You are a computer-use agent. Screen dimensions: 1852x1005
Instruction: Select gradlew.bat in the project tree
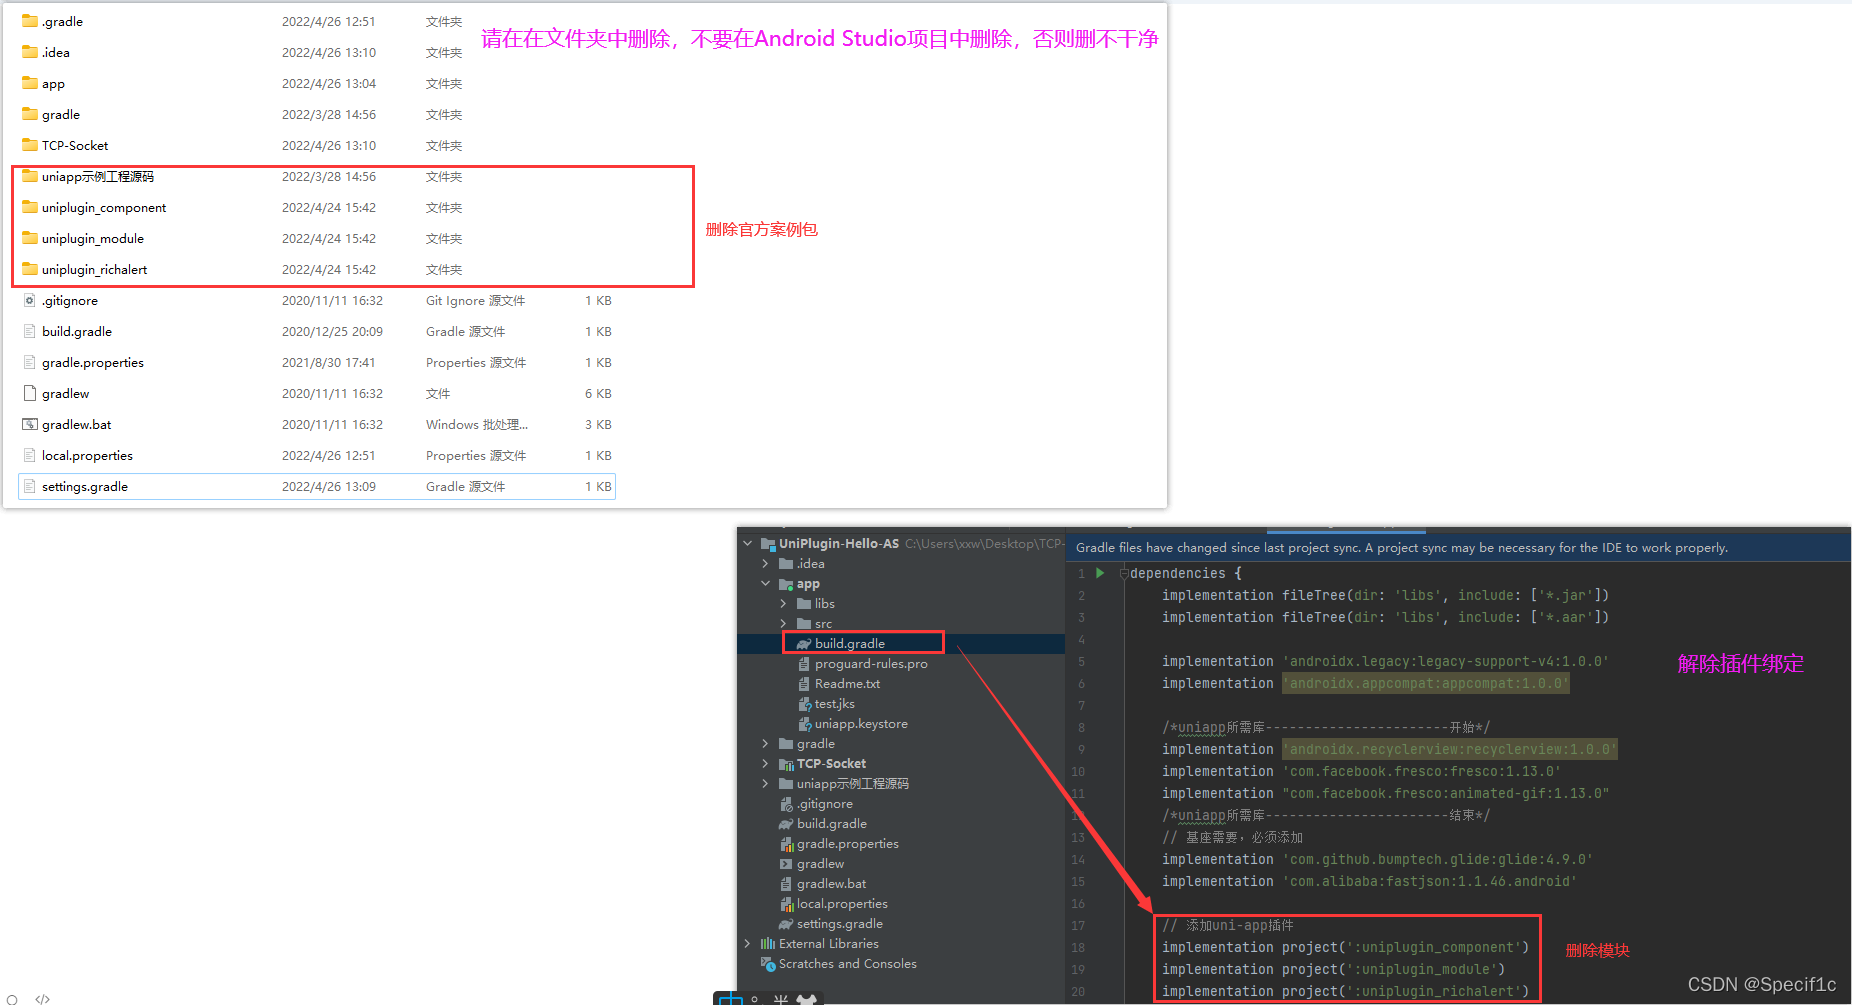pyautogui.click(x=831, y=884)
